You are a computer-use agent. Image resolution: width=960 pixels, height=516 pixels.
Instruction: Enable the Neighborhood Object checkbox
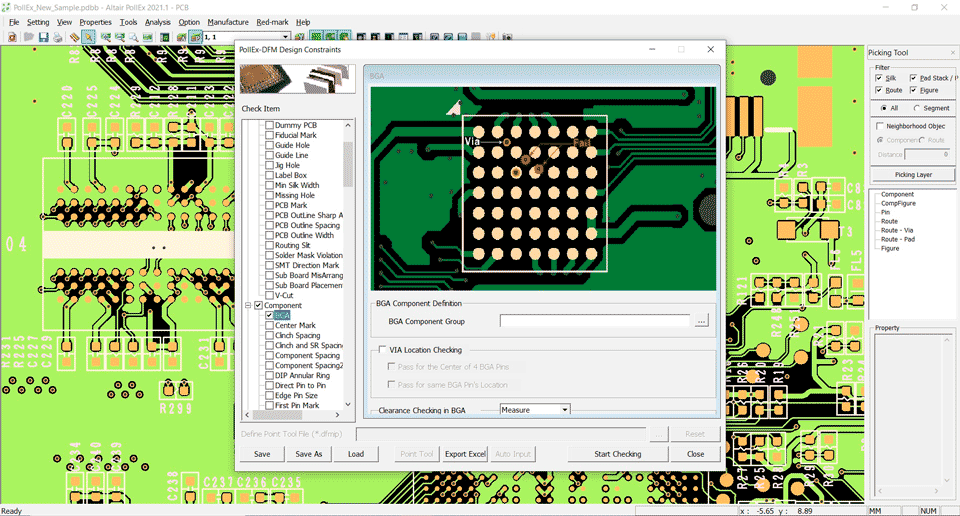pos(880,125)
